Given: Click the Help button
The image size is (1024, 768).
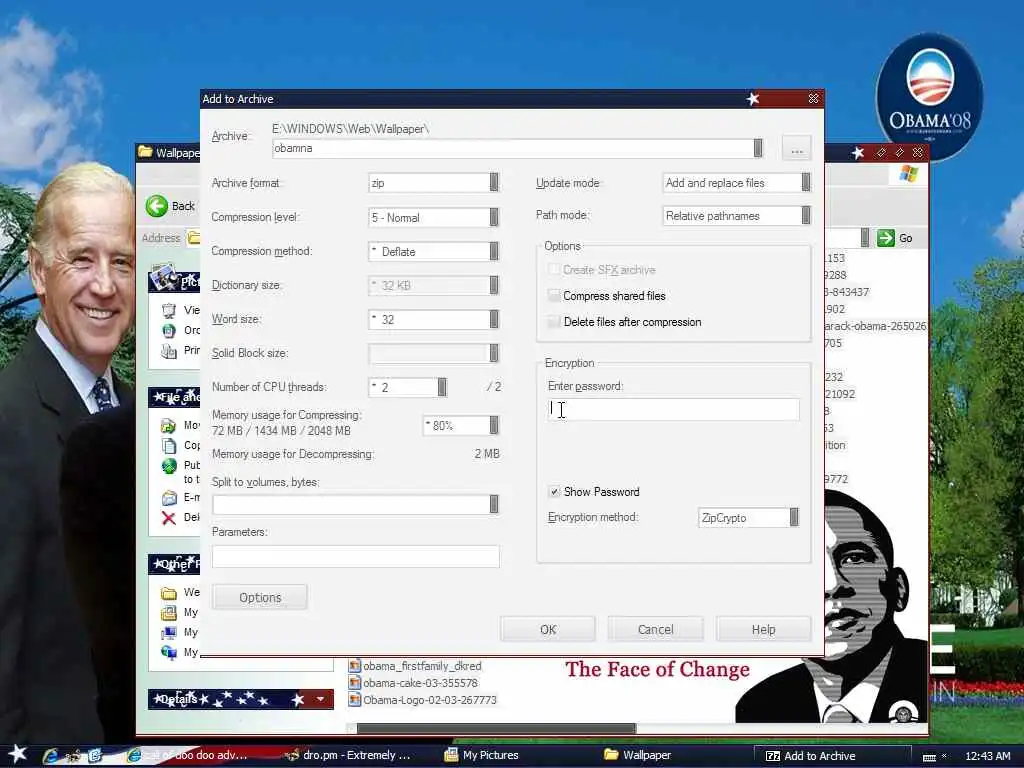Looking at the screenshot, I should click(x=763, y=630).
